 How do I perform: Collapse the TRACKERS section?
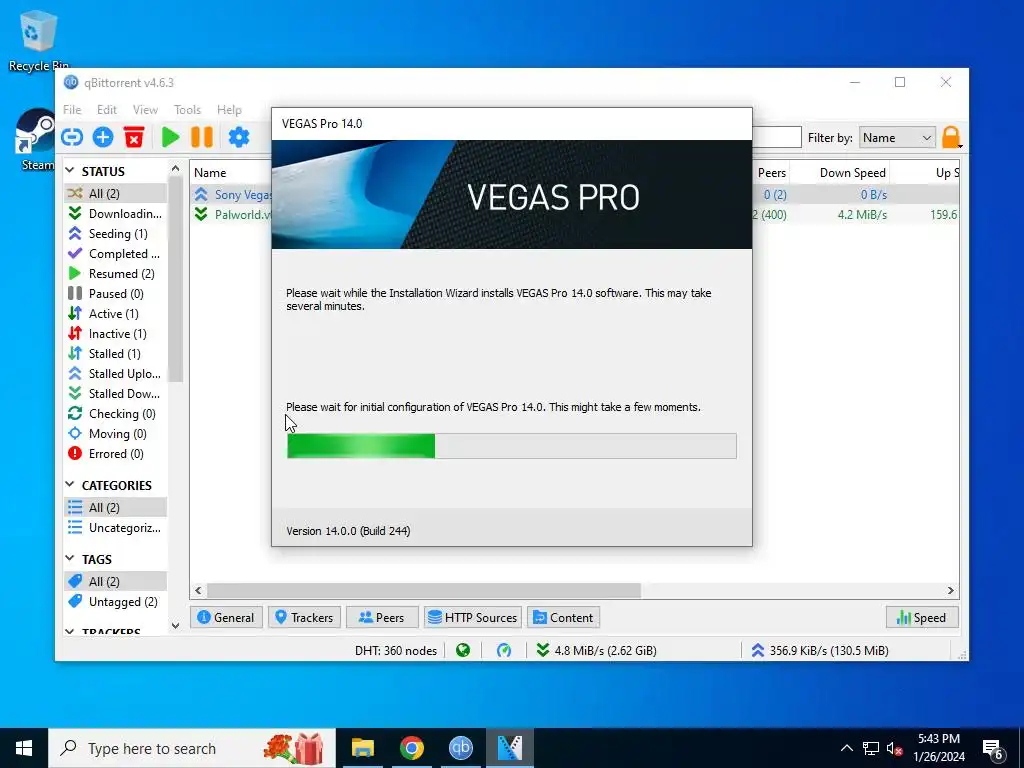click(70, 632)
